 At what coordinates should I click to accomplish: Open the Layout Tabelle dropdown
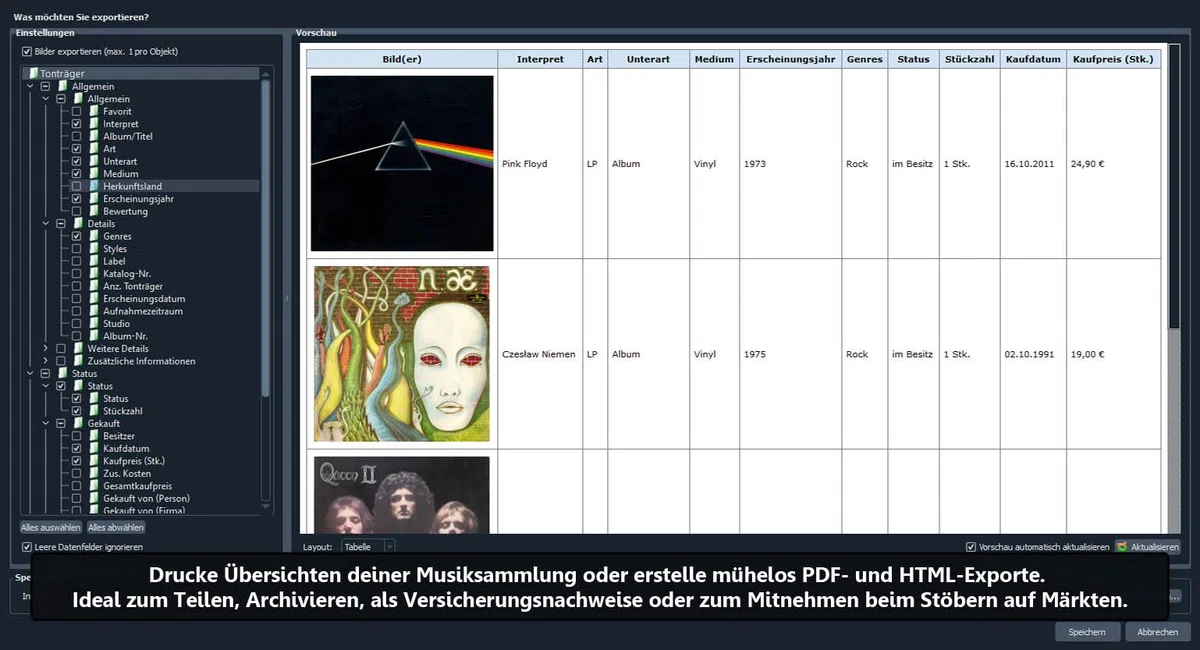coord(368,547)
